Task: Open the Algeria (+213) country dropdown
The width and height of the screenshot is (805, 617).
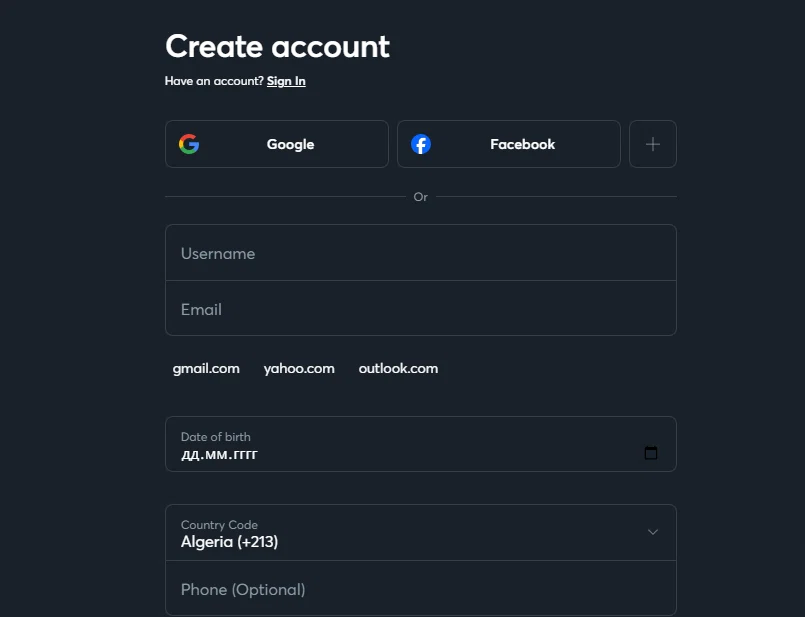Action: click(x=420, y=532)
